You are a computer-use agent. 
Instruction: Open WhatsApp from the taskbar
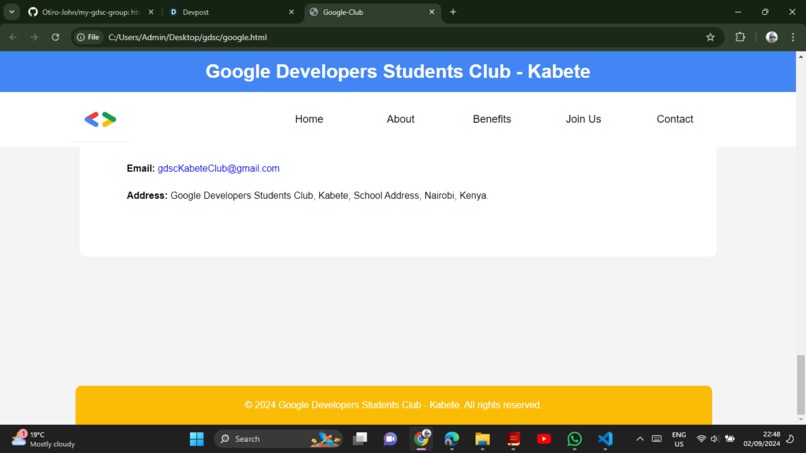[575, 439]
